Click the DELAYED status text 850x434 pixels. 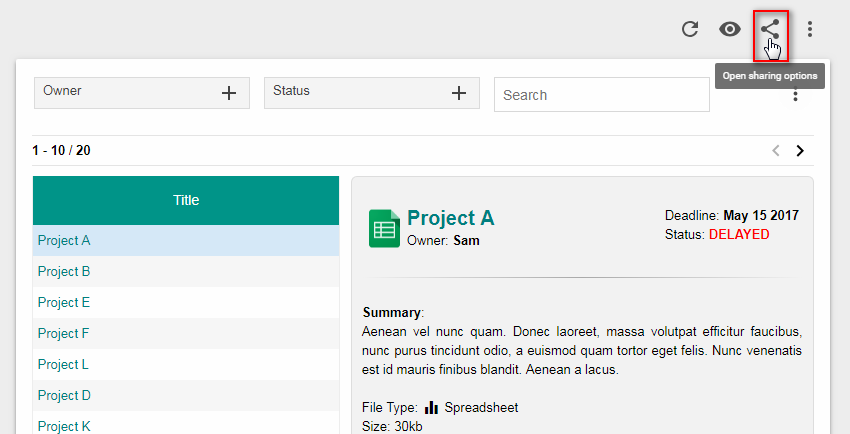[x=739, y=235]
